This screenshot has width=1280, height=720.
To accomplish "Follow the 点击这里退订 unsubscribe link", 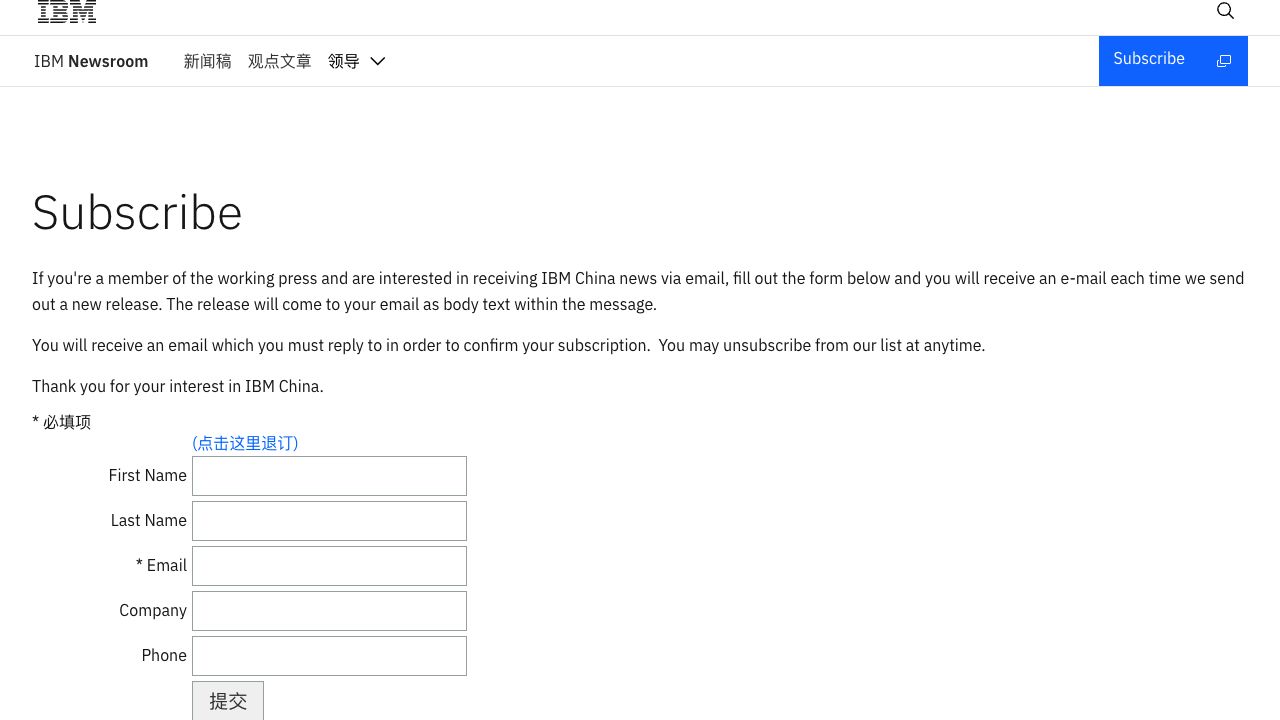I will pos(245,443).
